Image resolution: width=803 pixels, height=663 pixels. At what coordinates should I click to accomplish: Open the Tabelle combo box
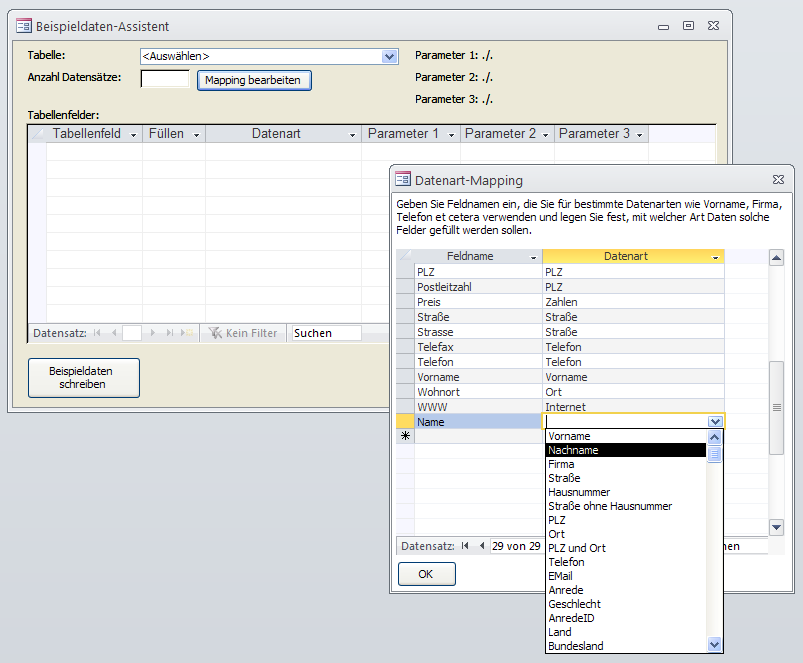(x=390, y=57)
